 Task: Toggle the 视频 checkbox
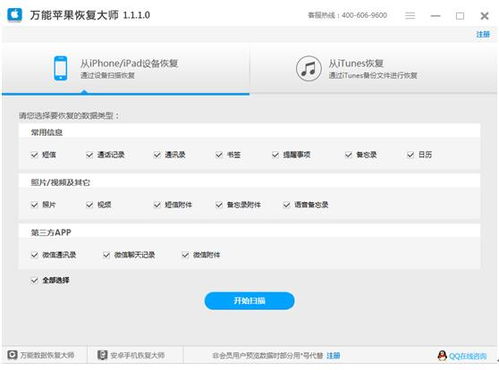tap(89, 205)
